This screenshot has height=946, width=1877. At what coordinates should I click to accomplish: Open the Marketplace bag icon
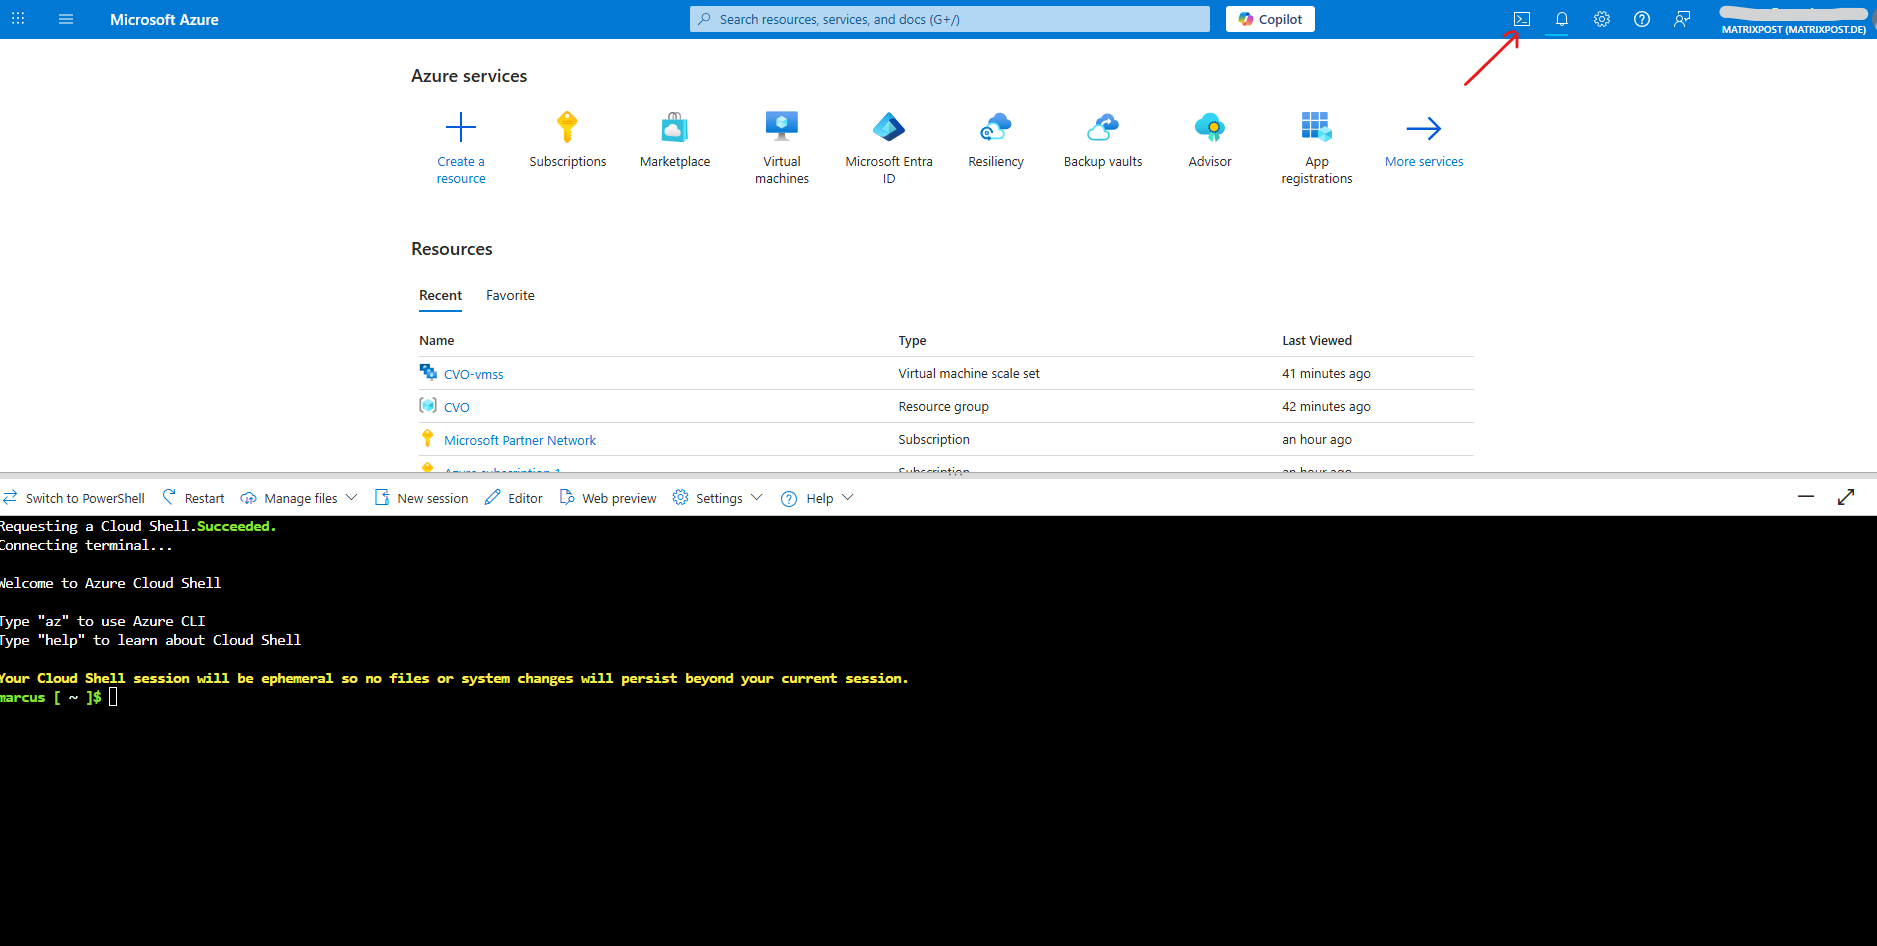[675, 127]
